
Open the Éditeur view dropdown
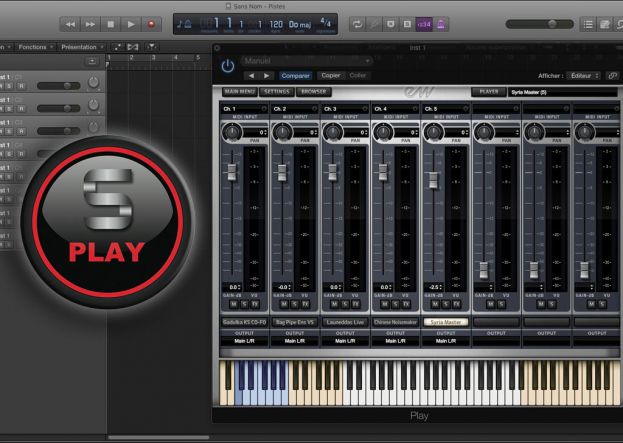click(584, 75)
